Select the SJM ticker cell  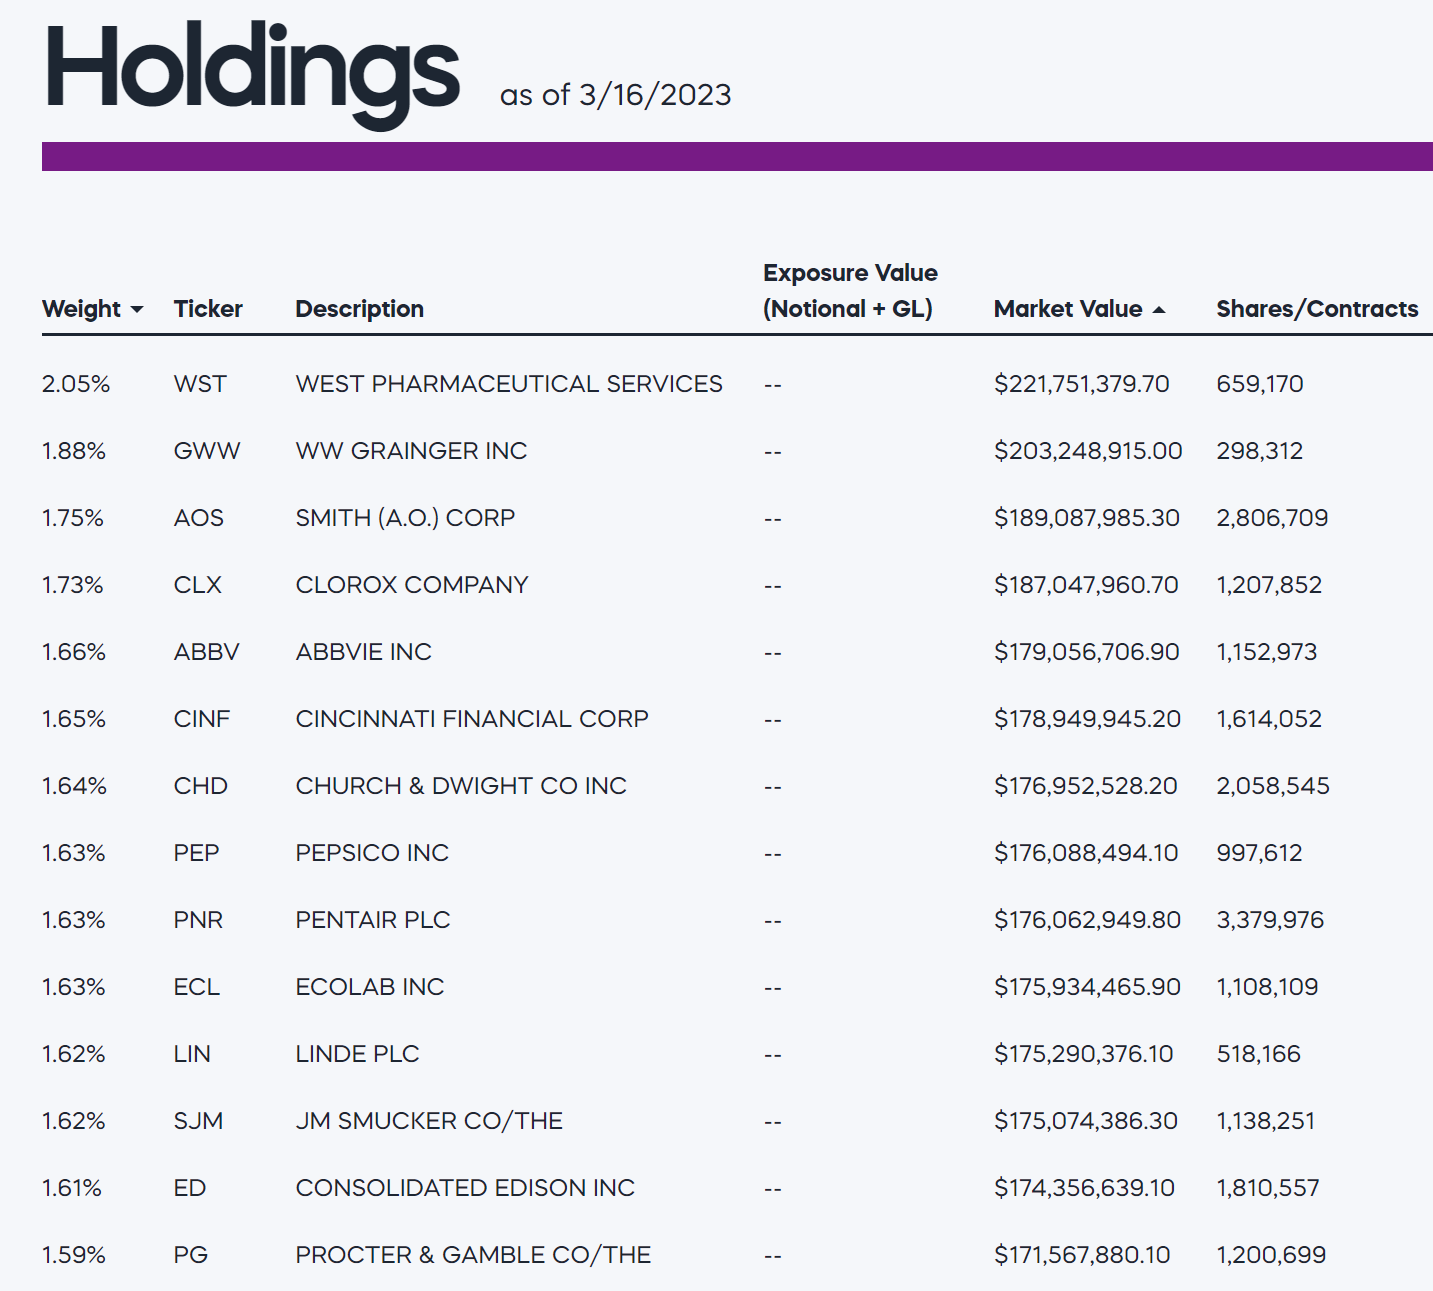[x=198, y=1121]
